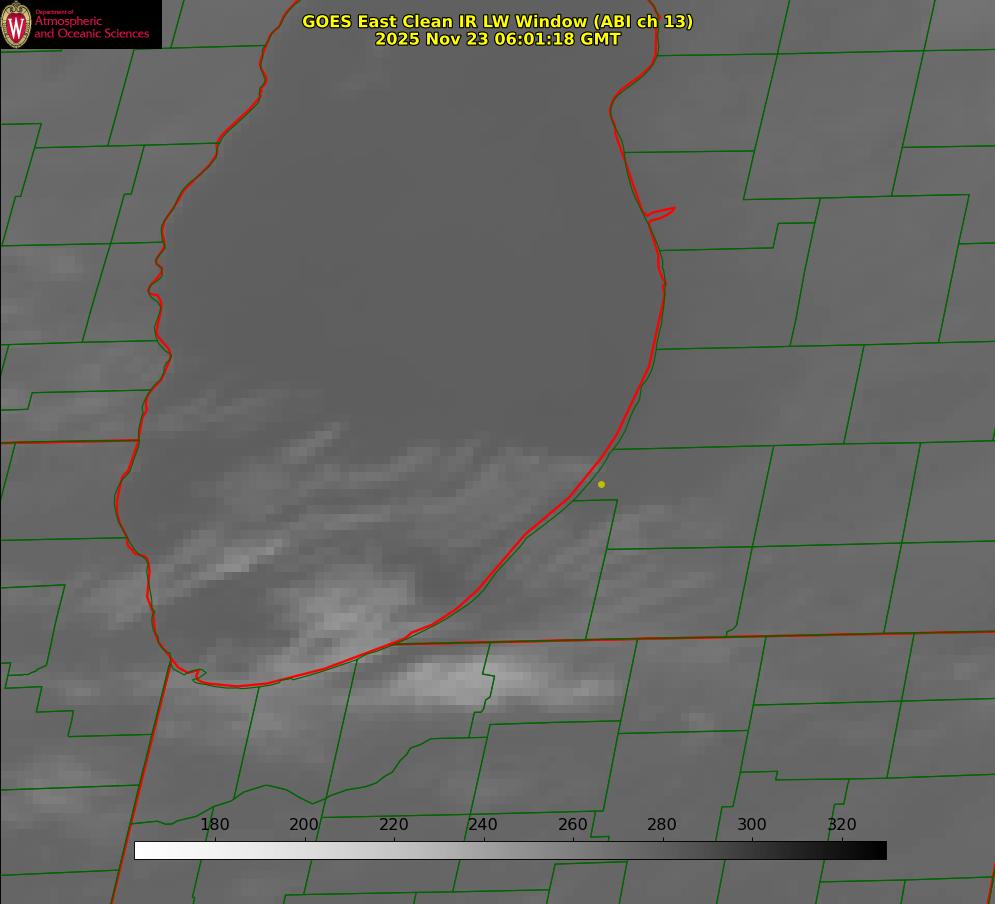995x904 pixels.
Task: Pick the 260 colorbar tick label
Action: coord(572,824)
